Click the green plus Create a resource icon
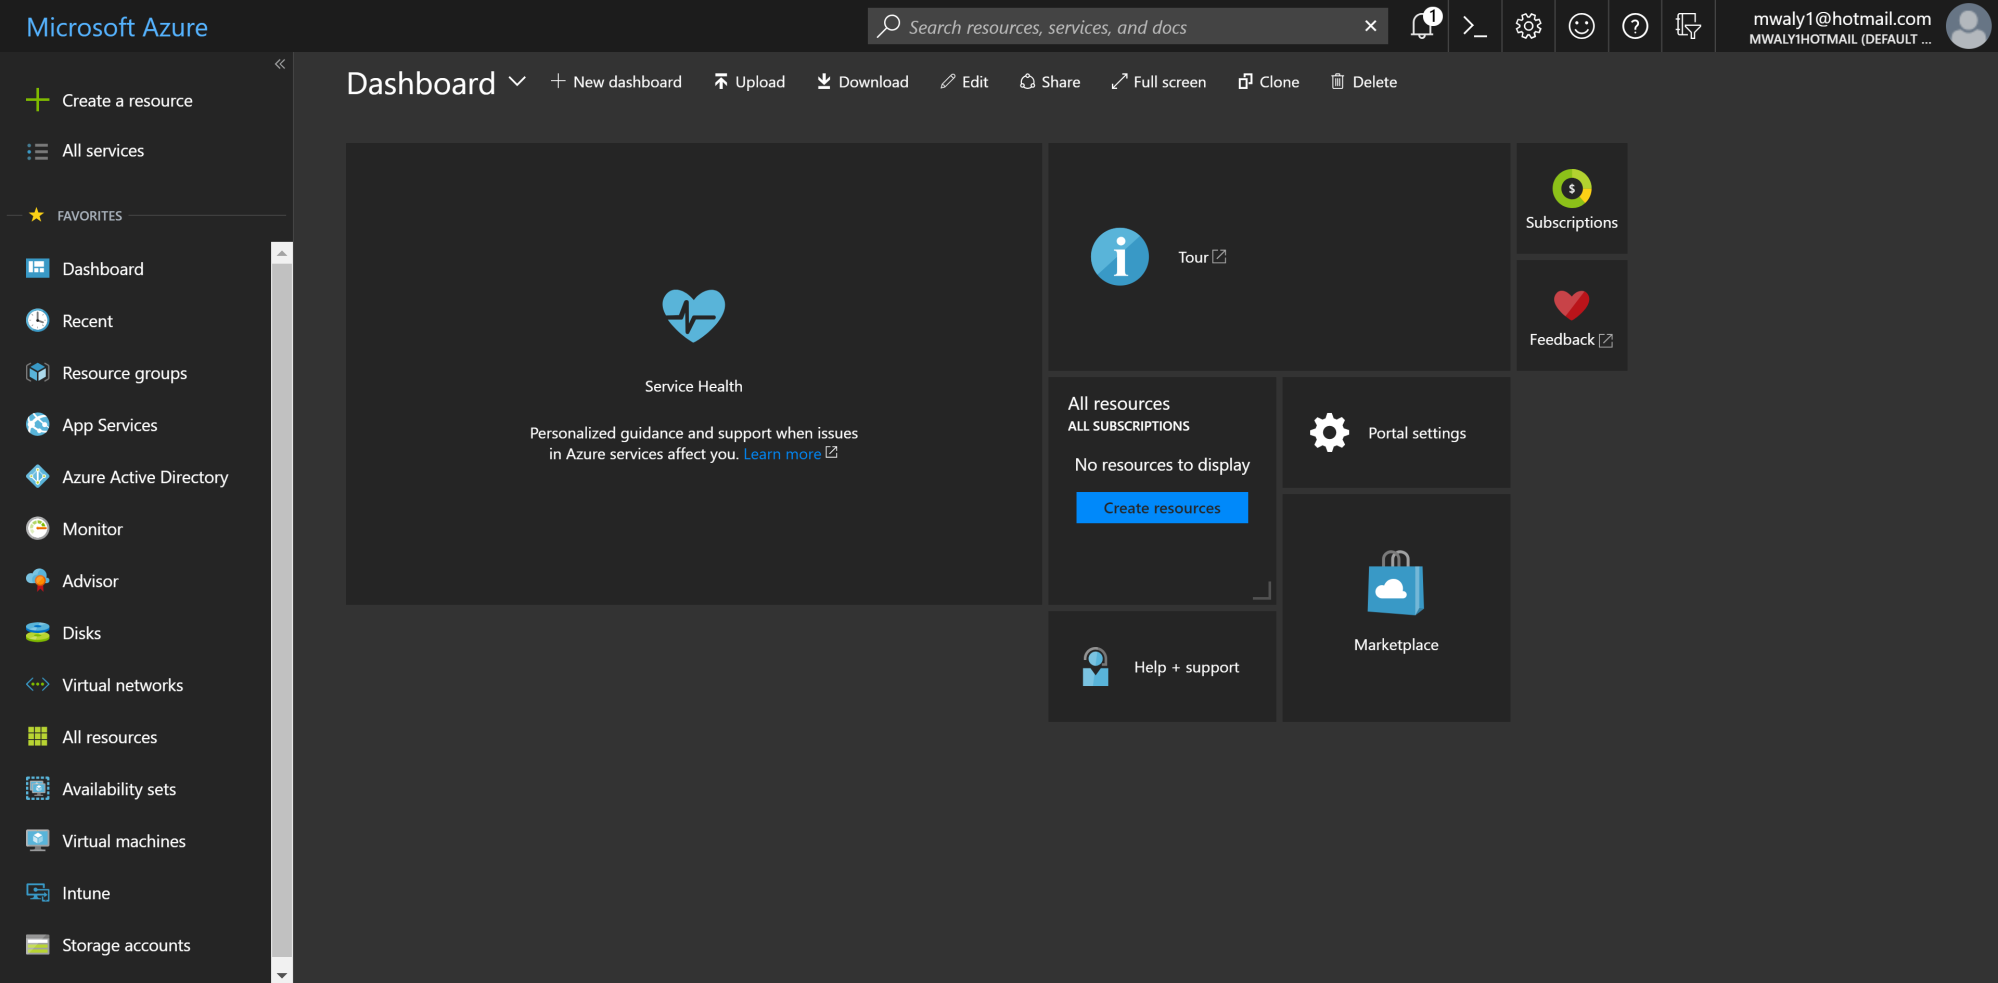Screen dimensions: 1998x983 point(37,100)
